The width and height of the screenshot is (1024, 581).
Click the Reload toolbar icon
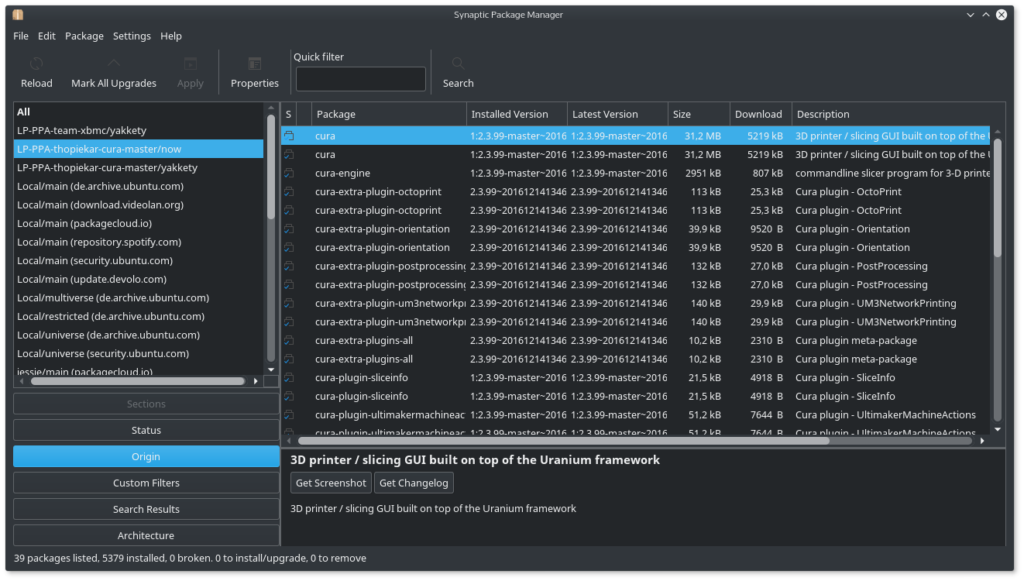[37, 64]
